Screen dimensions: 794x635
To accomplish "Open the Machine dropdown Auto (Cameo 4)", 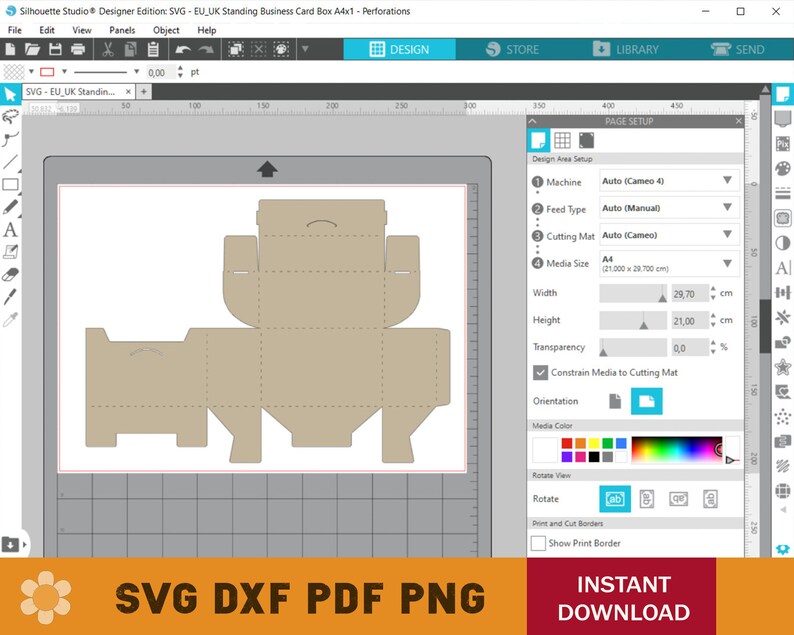I will tap(669, 181).
